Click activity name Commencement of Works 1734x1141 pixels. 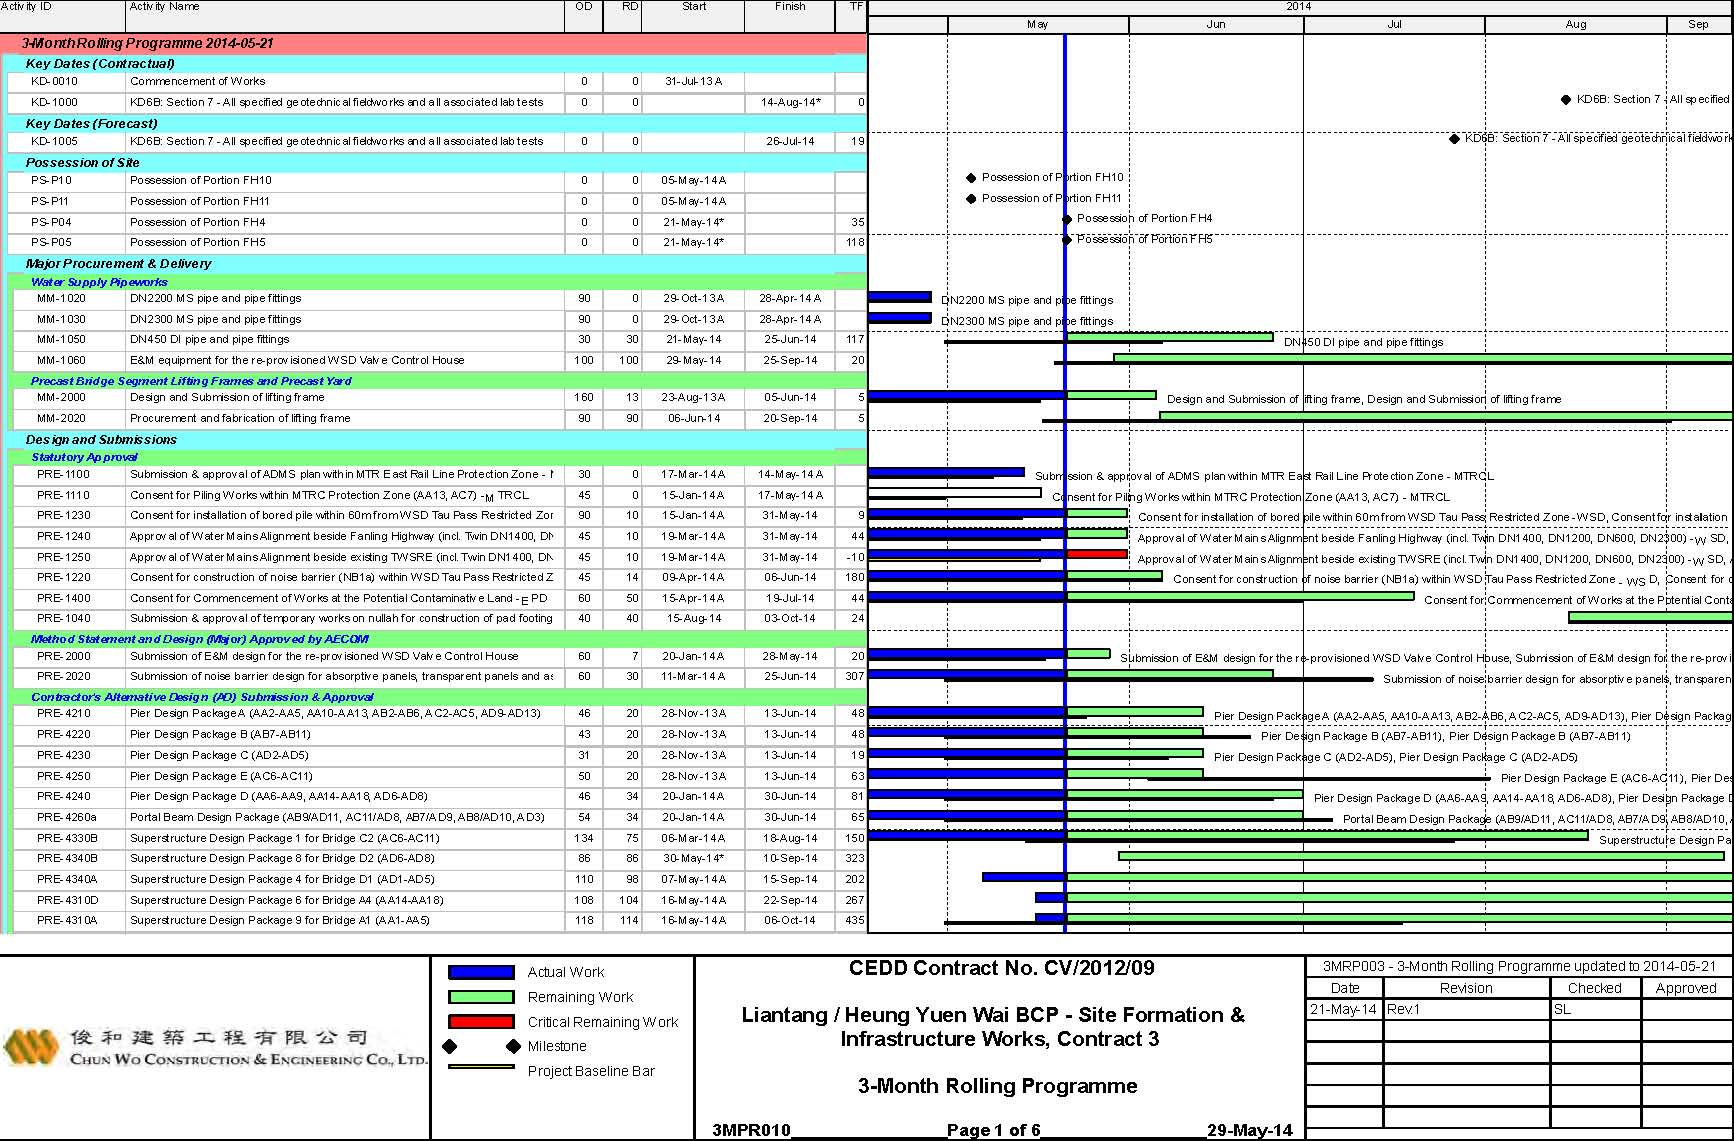(198, 82)
